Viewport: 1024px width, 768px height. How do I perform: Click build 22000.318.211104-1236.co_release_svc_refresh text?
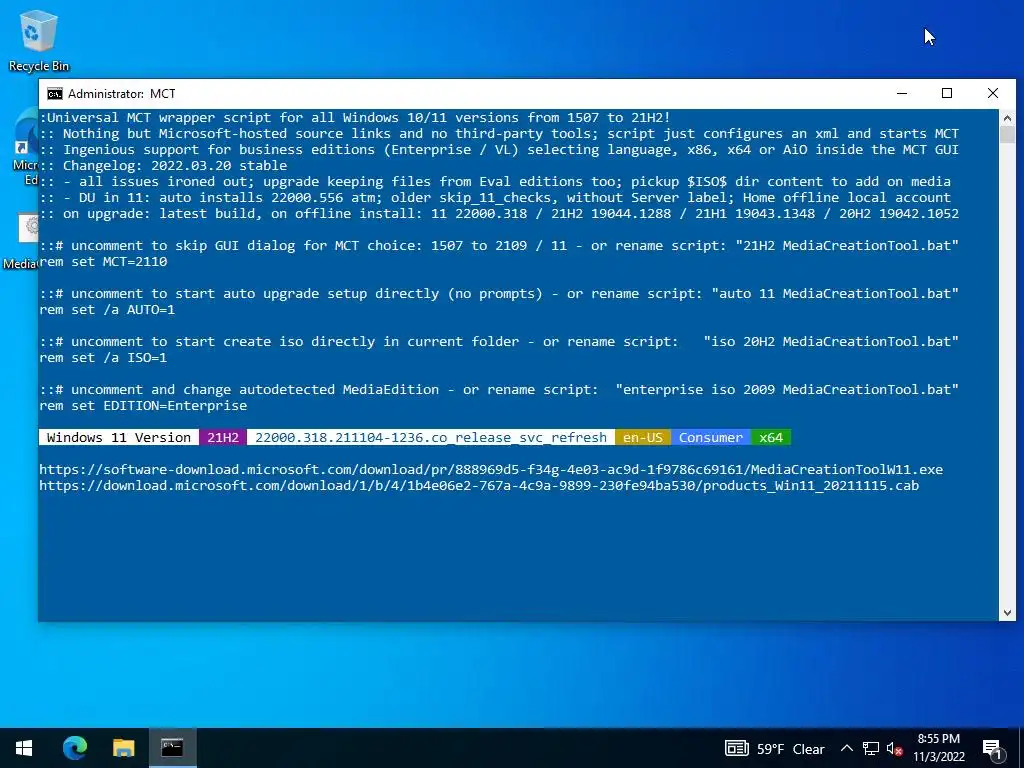tap(431, 437)
